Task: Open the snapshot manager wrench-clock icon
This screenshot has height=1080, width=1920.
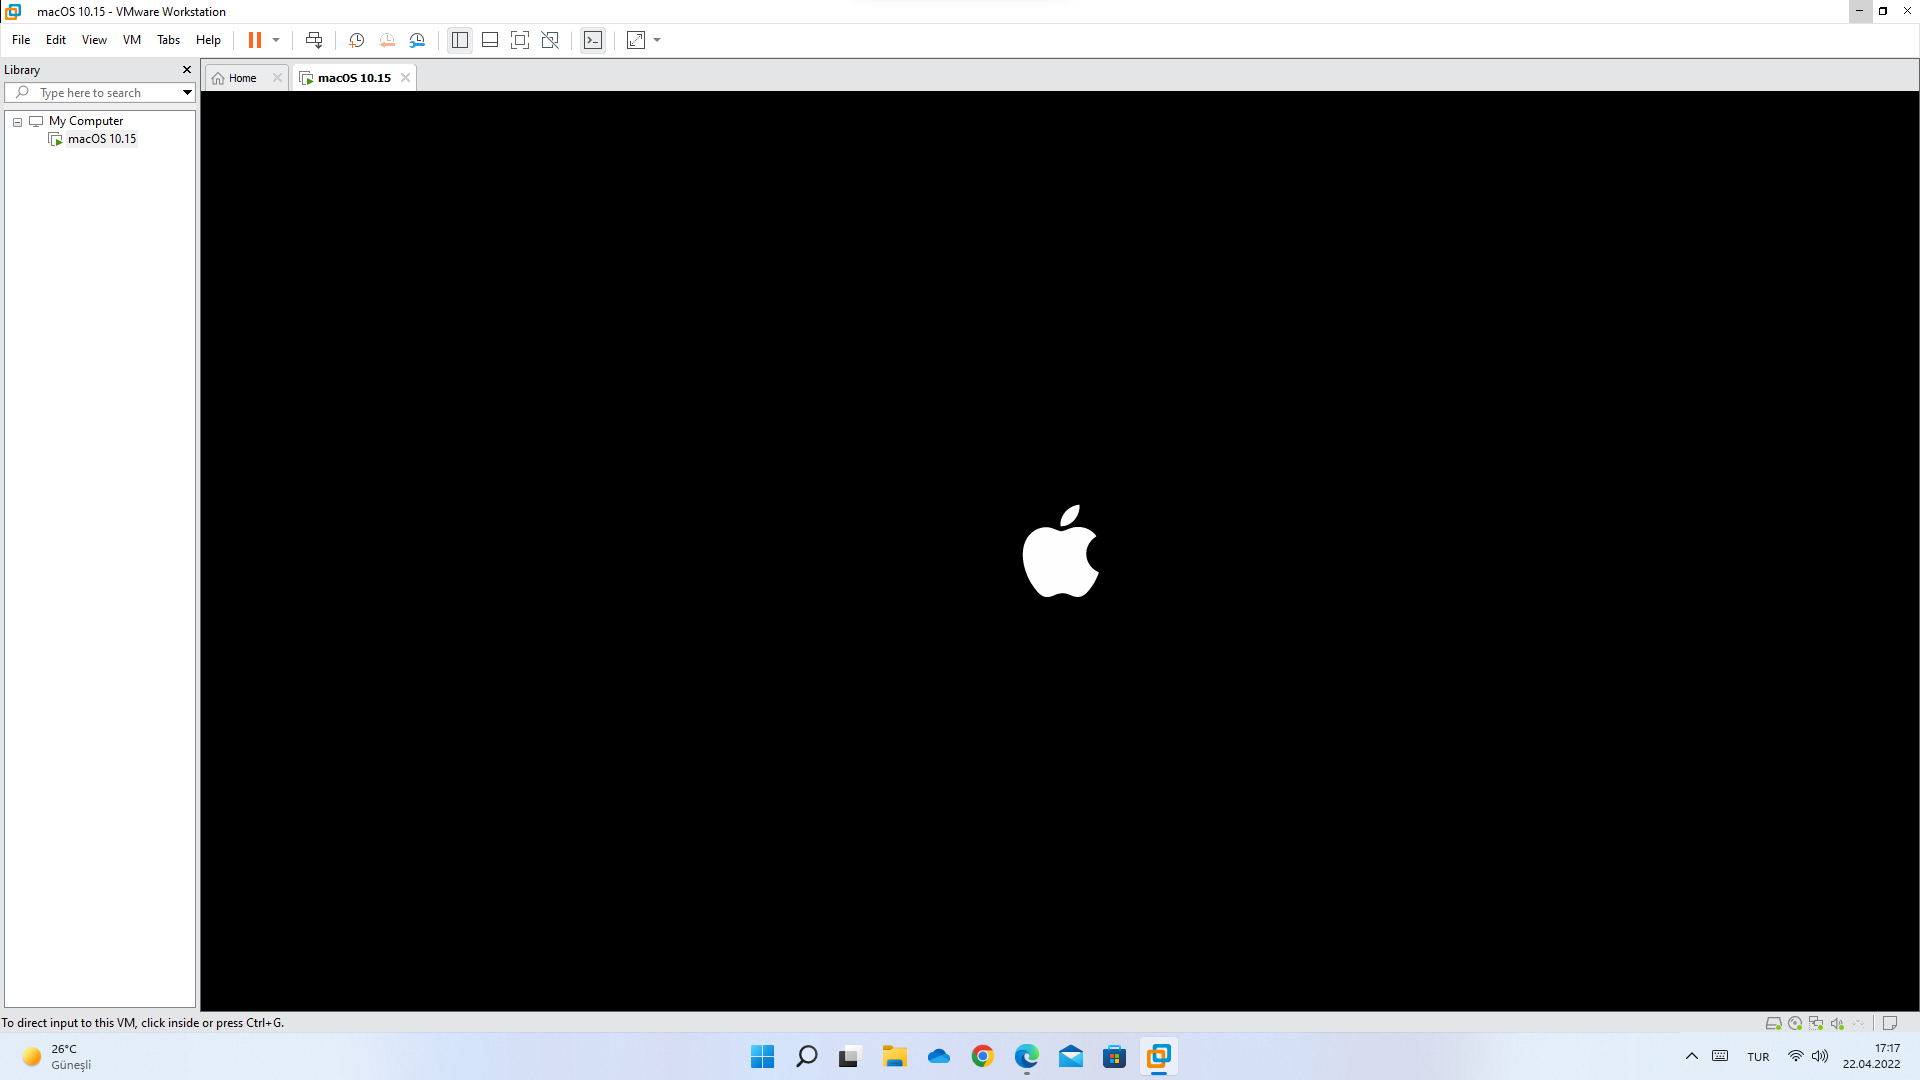Action: [417, 40]
